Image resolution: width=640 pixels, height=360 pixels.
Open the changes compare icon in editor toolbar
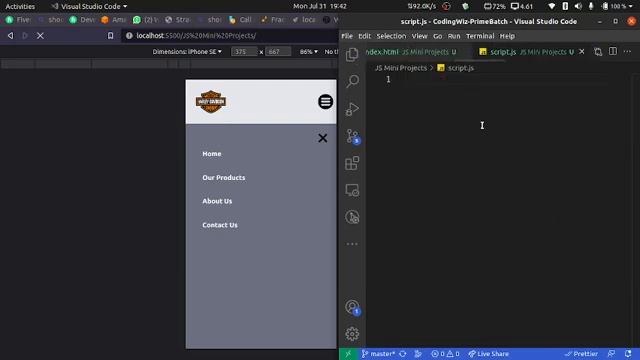pos(598,52)
